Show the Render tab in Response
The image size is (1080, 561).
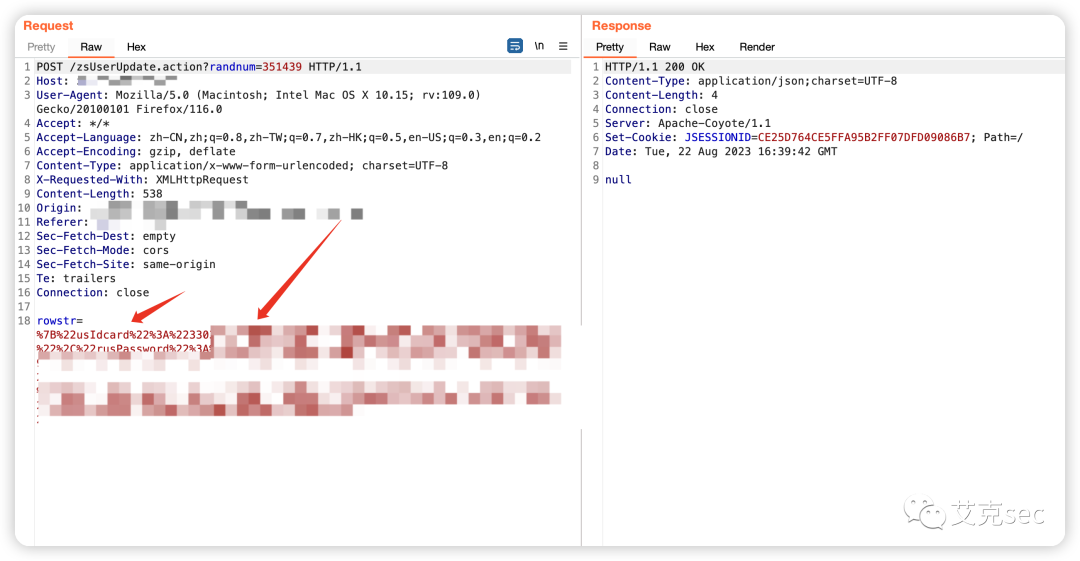[x=757, y=47]
